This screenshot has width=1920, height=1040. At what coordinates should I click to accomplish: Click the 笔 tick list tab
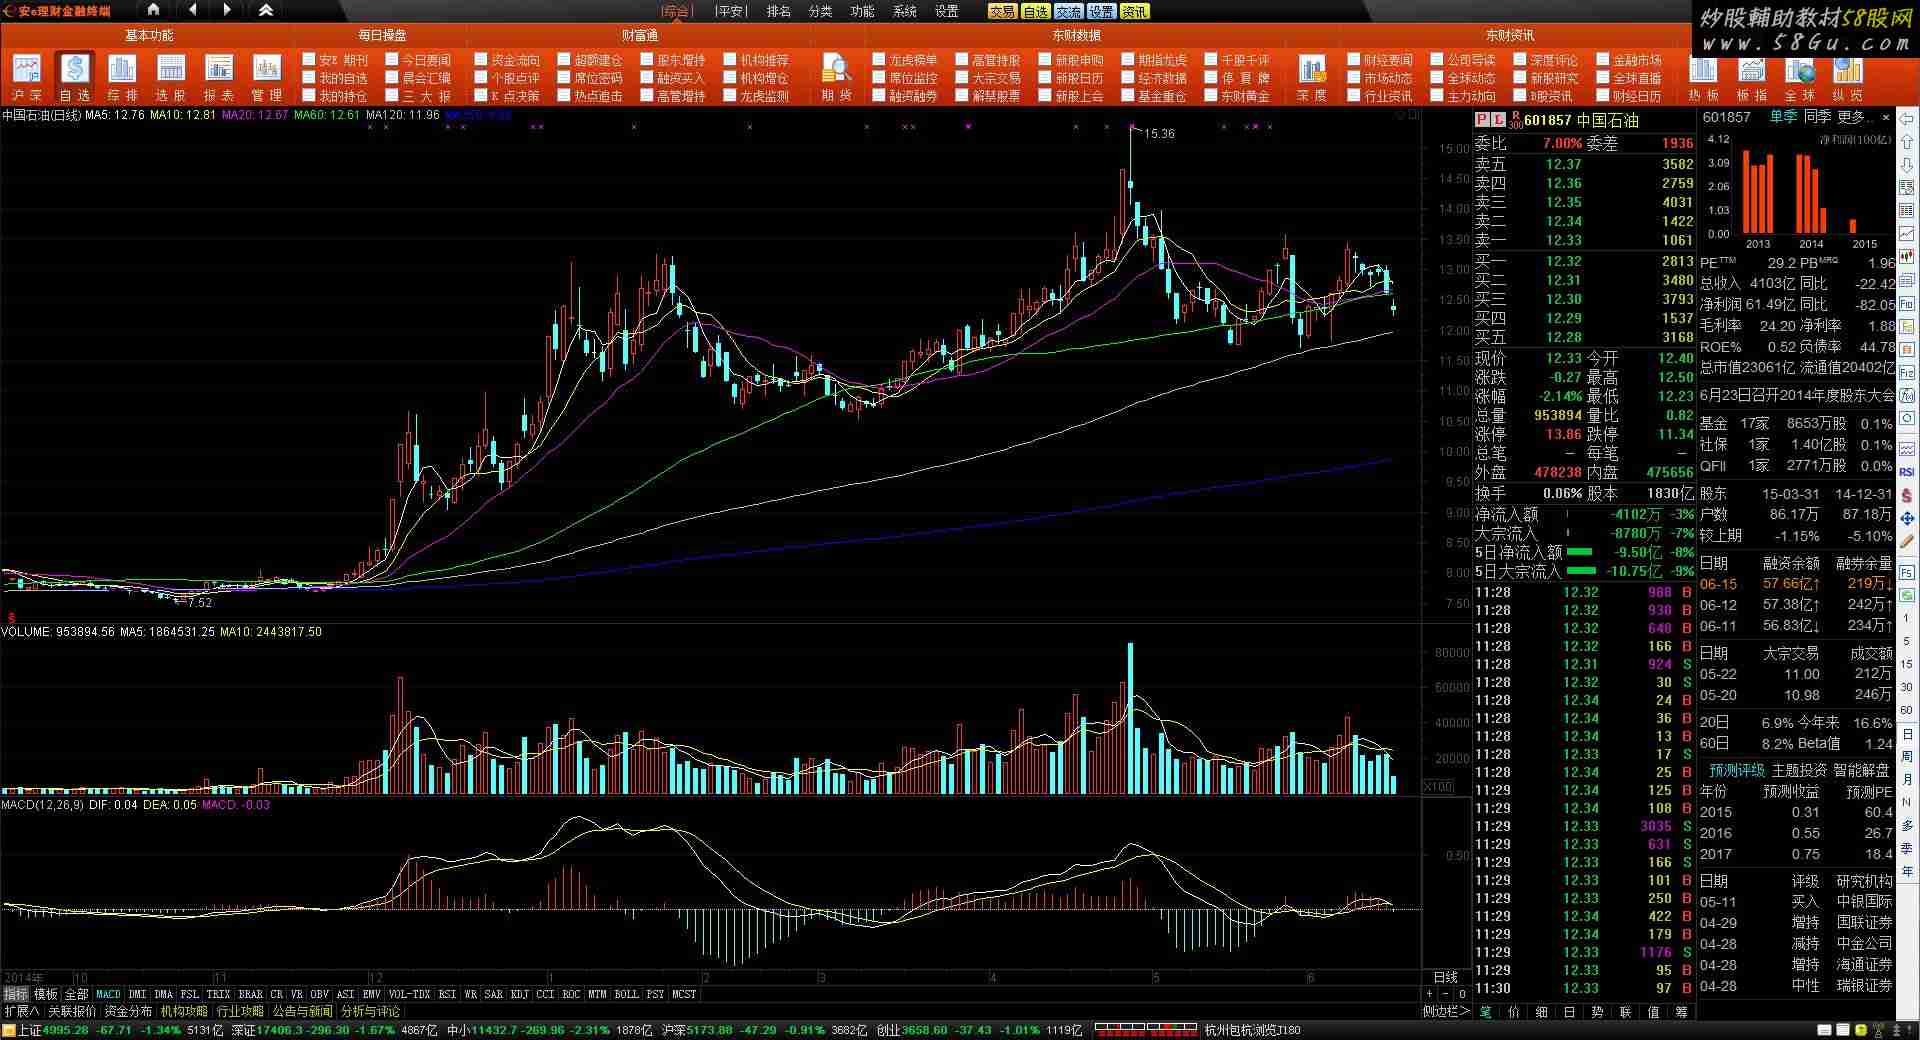point(1485,1012)
